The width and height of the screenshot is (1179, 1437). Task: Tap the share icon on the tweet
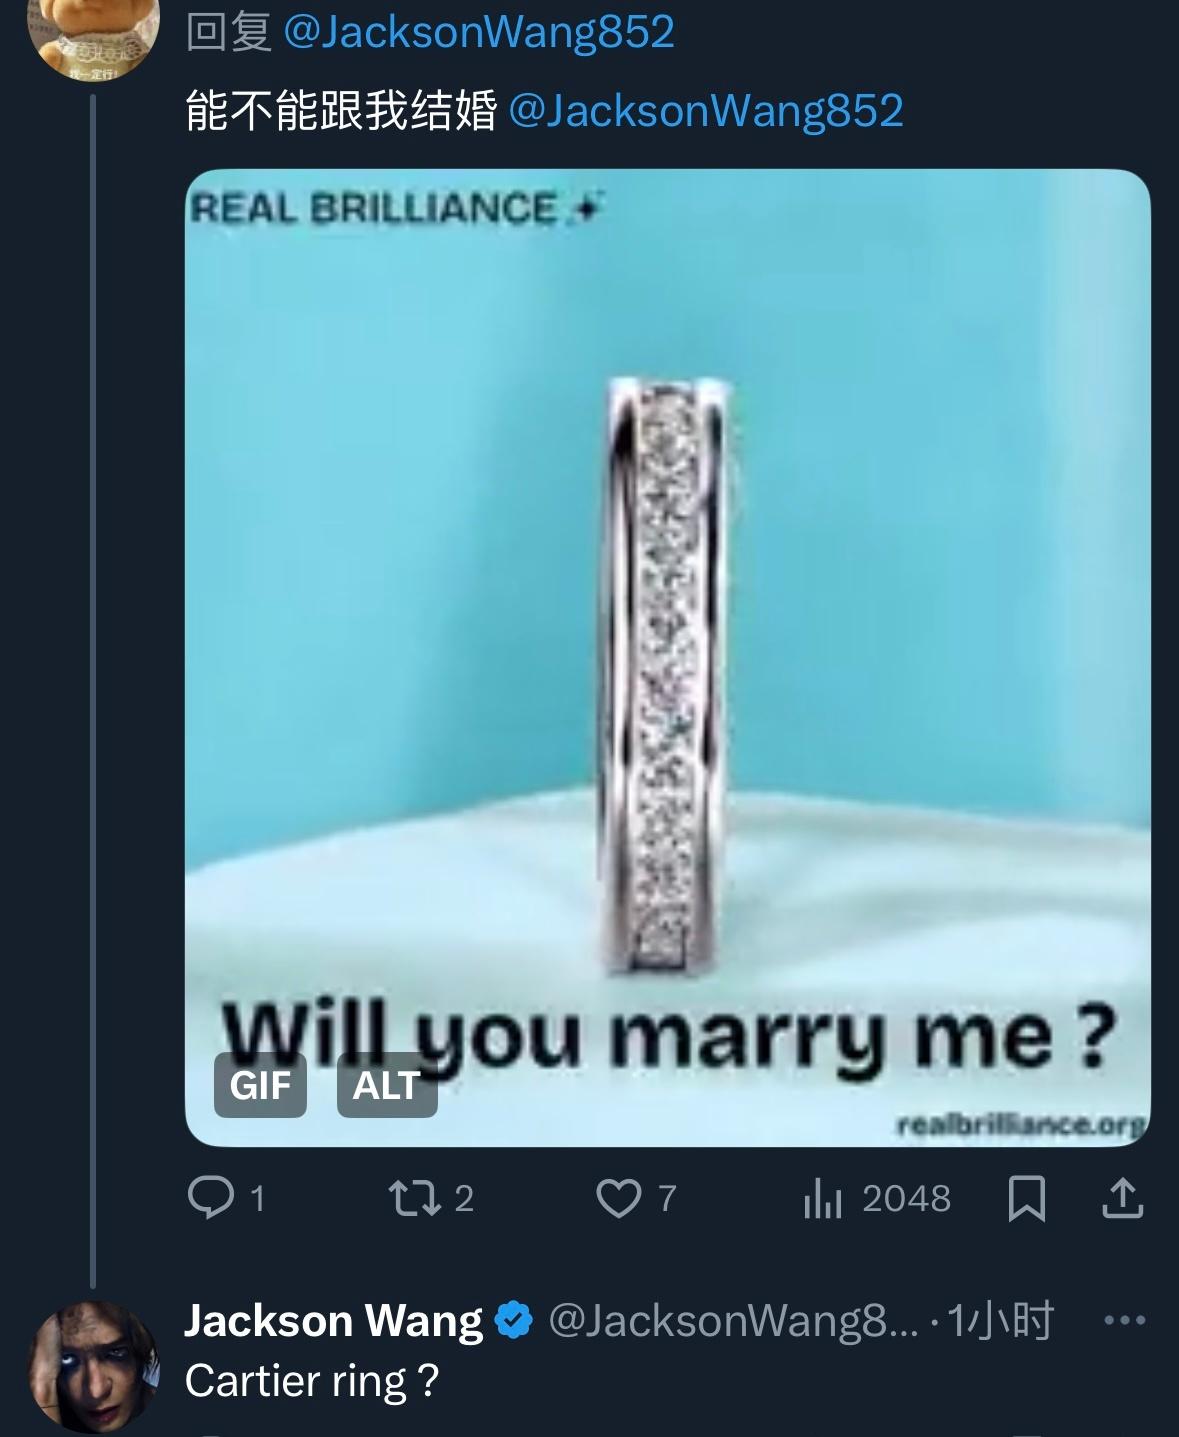(x=1121, y=1198)
